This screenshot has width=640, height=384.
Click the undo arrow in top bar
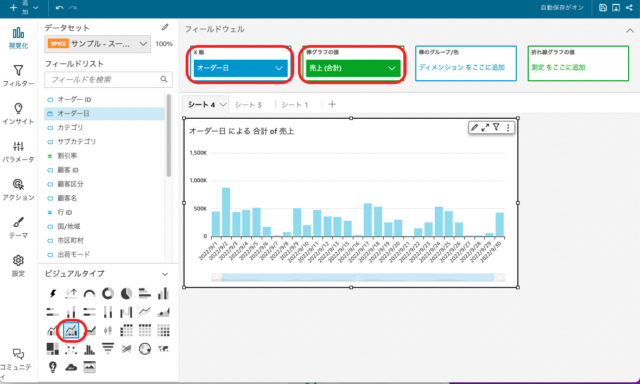click(60, 8)
